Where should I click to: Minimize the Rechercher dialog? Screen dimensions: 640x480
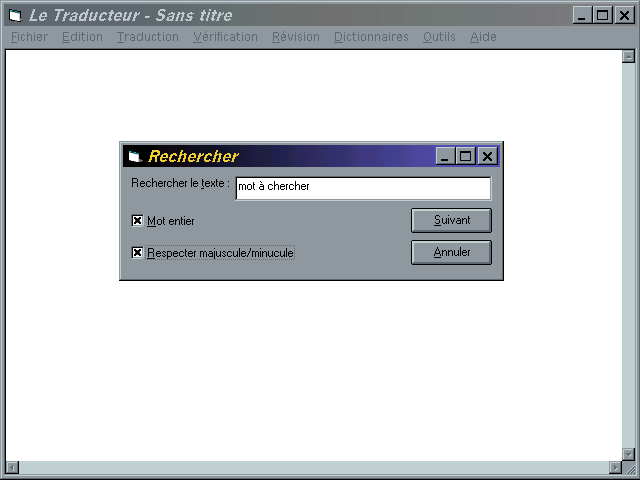pos(445,156)
